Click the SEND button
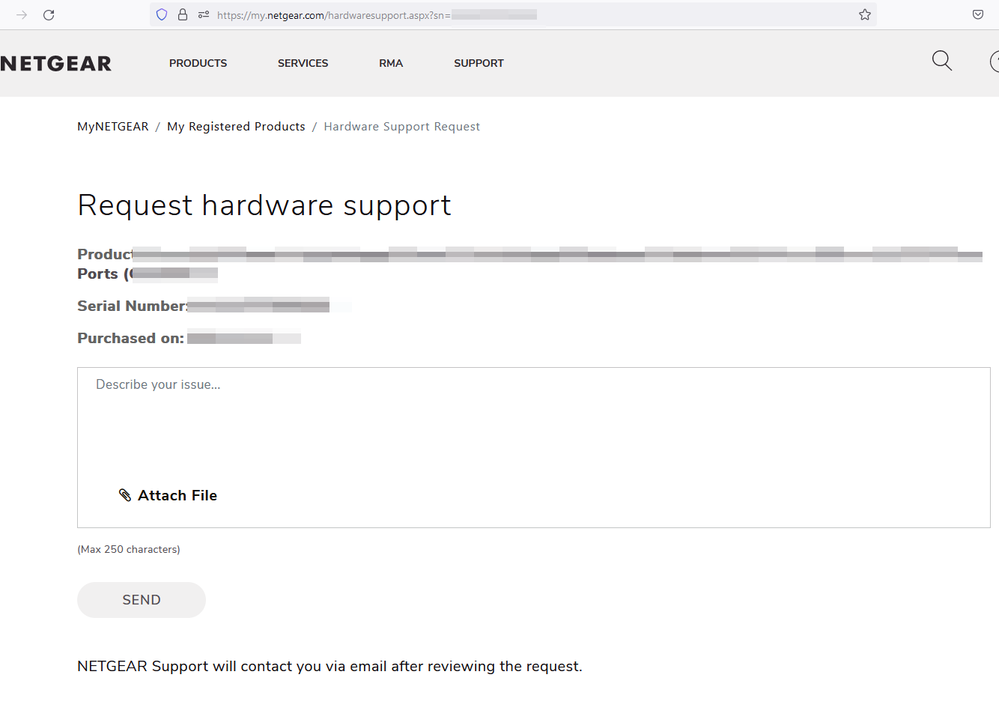Image resolution: width=999 pixels, height=717 pixels. click(141, 599)
